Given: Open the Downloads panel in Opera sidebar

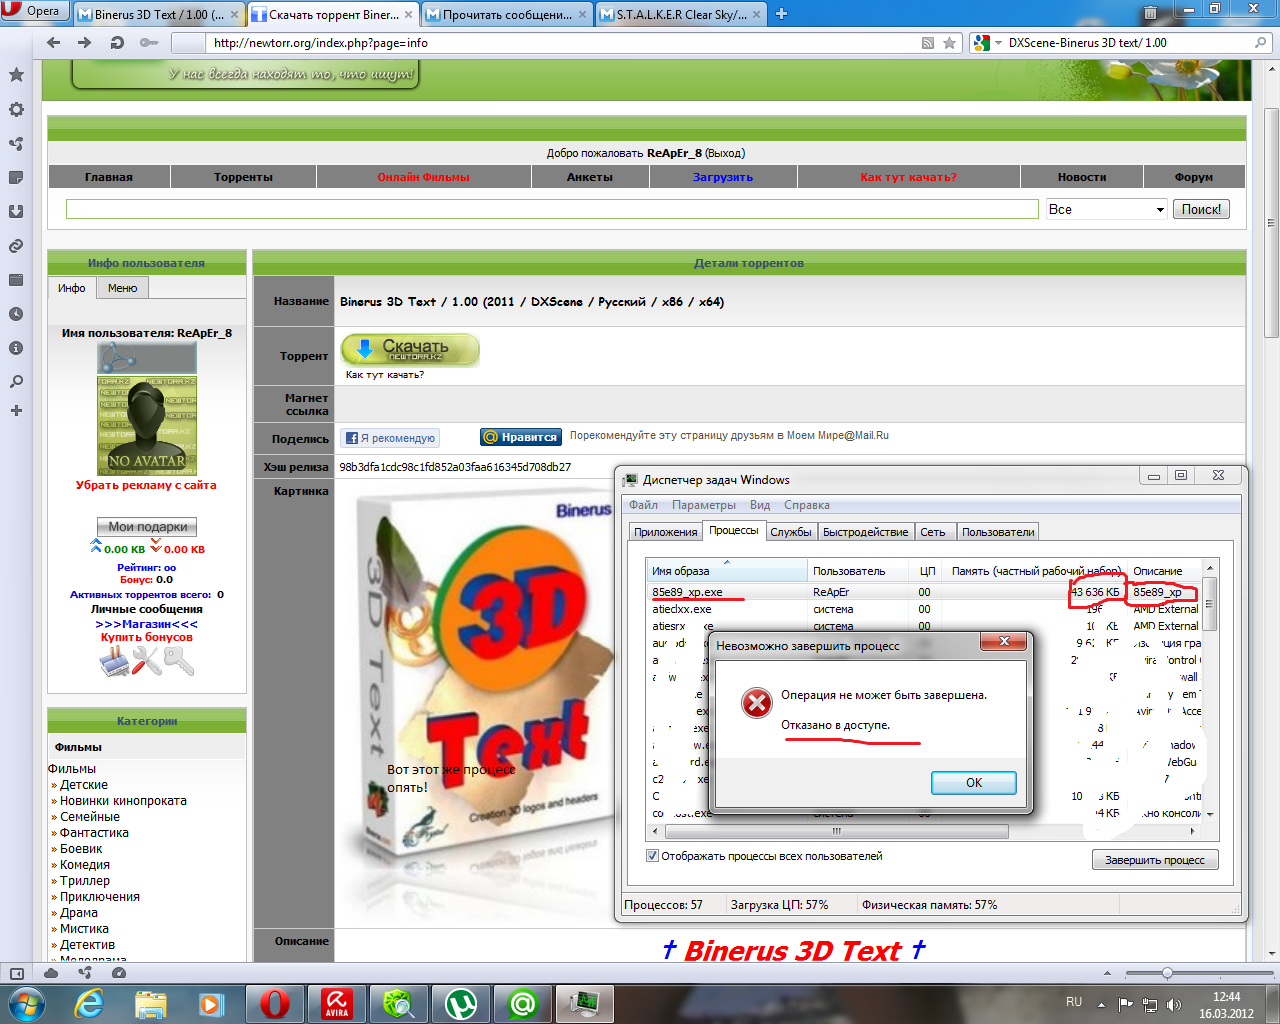Looking at the screenshot, I should (16, 211).
